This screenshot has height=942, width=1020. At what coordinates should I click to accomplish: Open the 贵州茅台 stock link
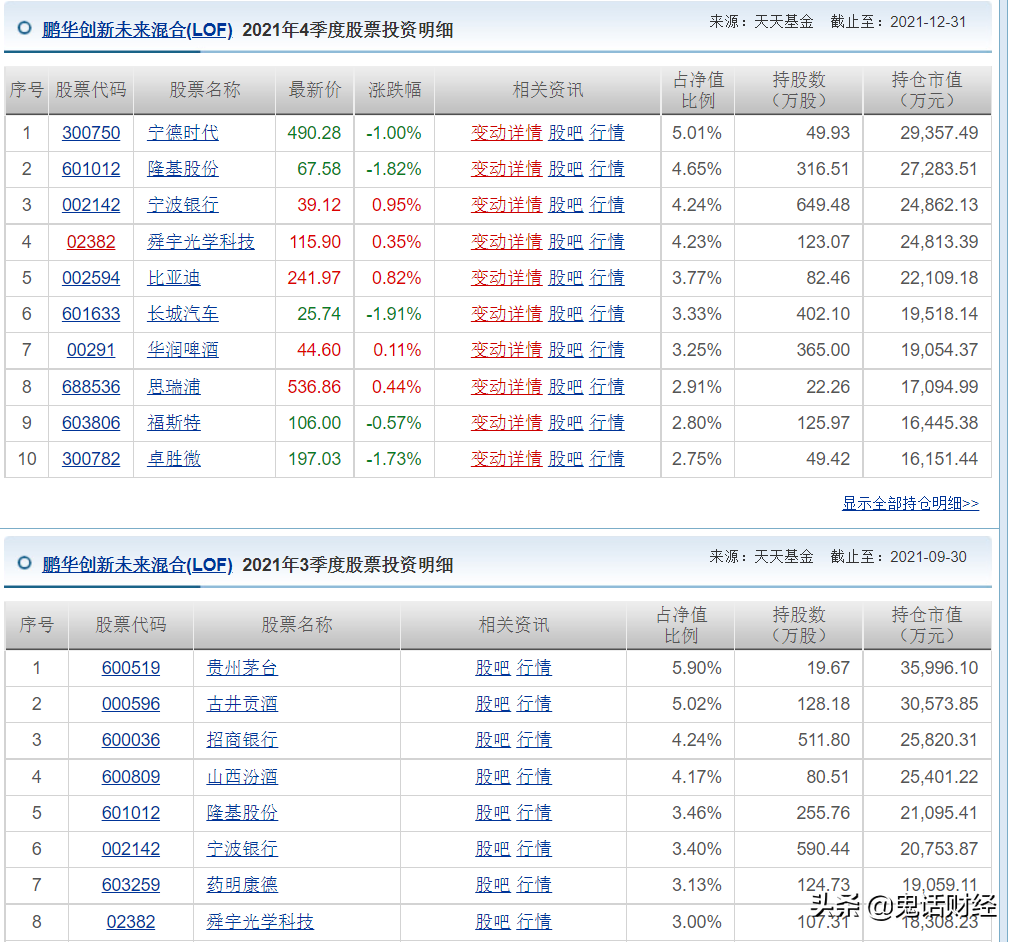(x=242, y=667)
